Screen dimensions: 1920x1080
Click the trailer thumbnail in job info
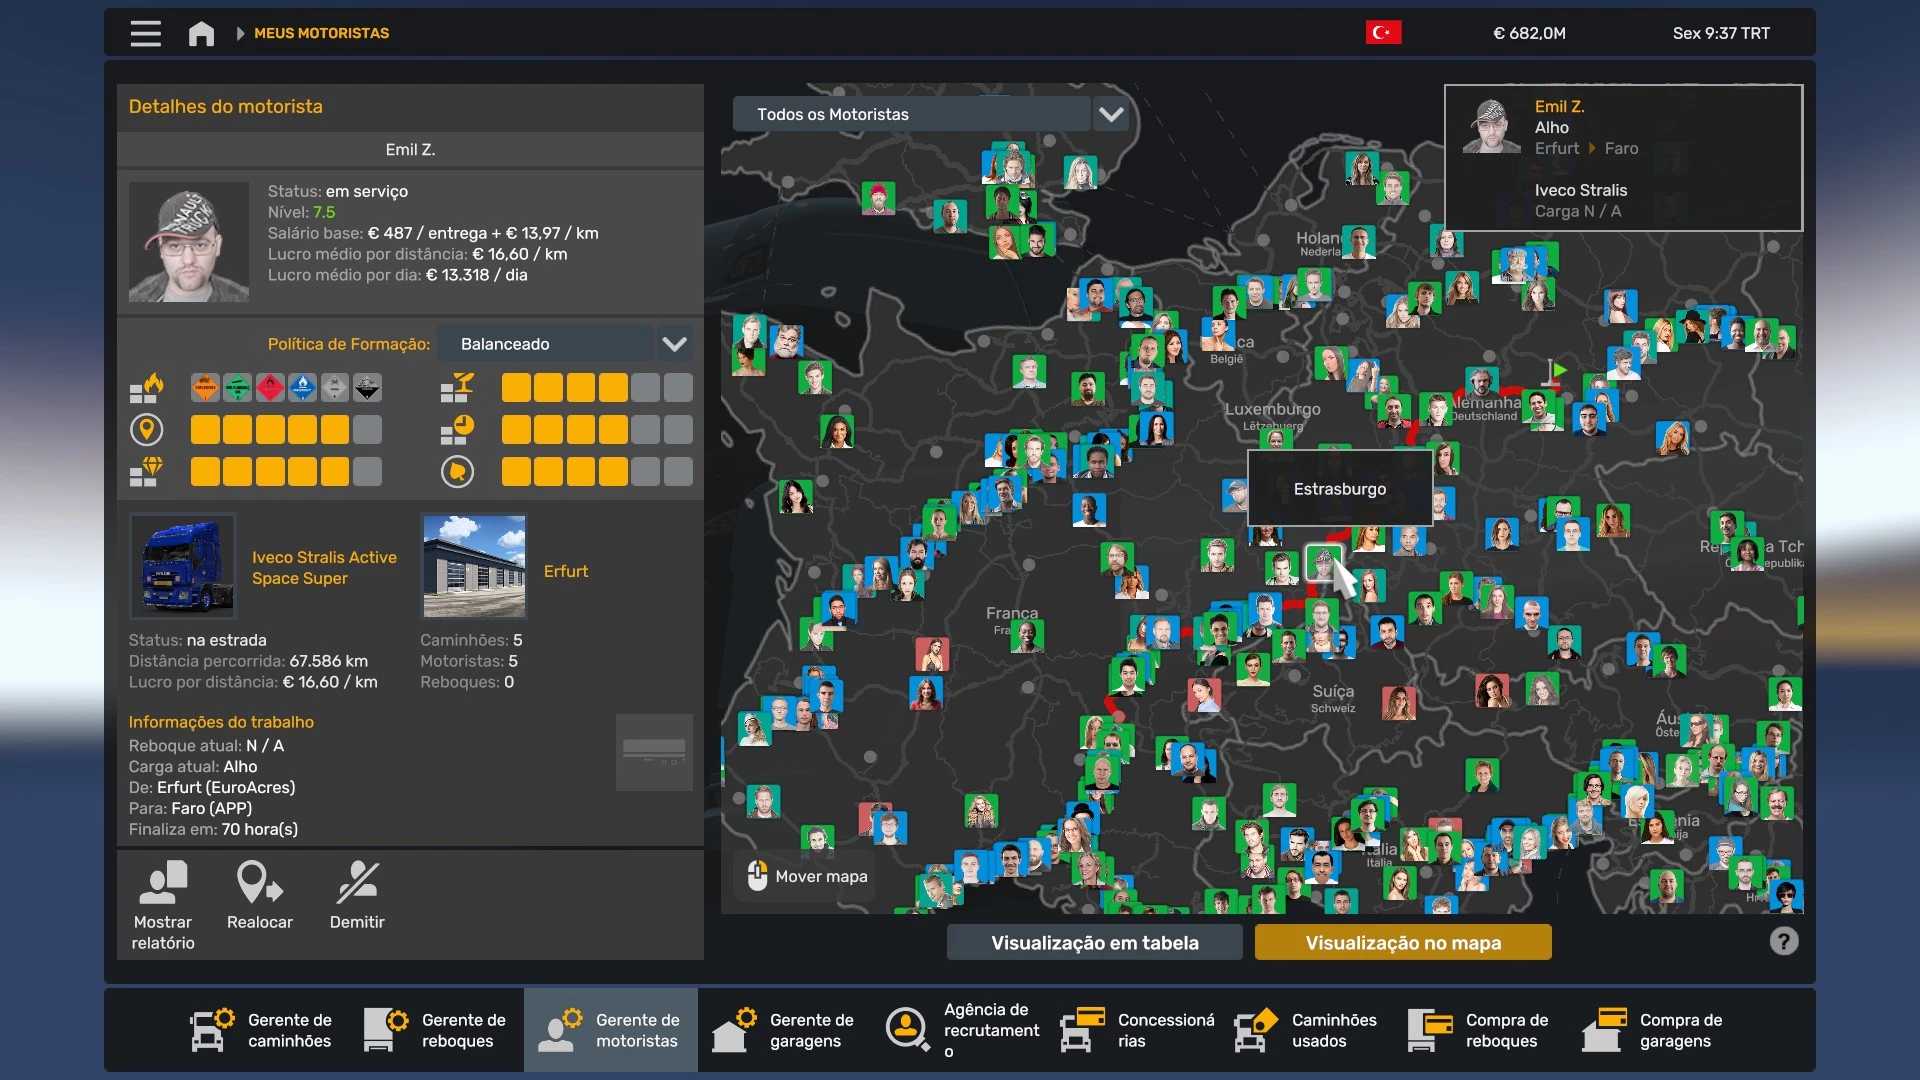[x=654, y=752]
